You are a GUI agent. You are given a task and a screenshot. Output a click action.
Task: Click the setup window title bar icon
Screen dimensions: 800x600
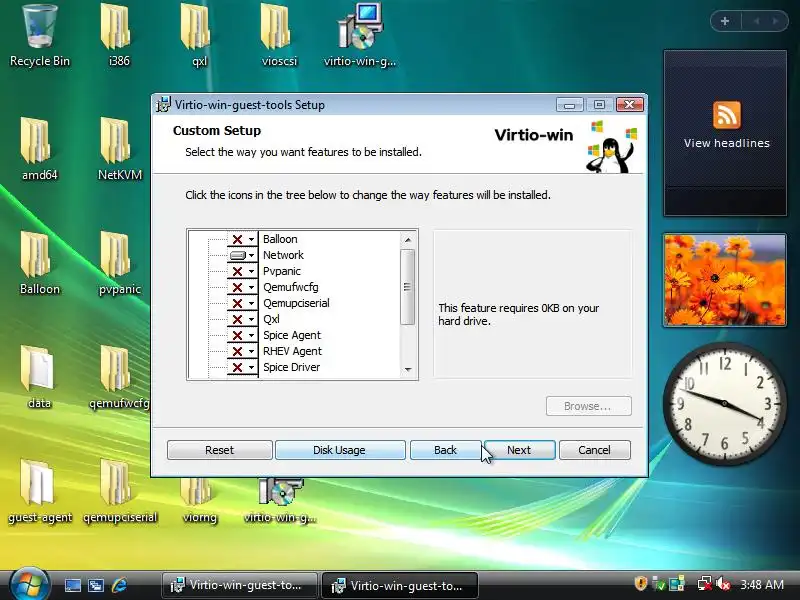(163, 105)
